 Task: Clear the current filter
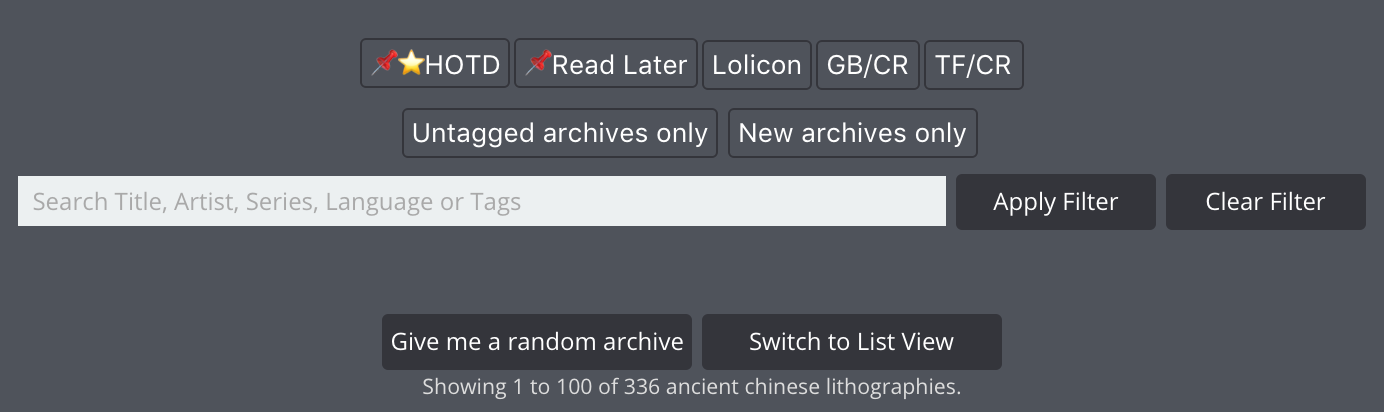1266,202
